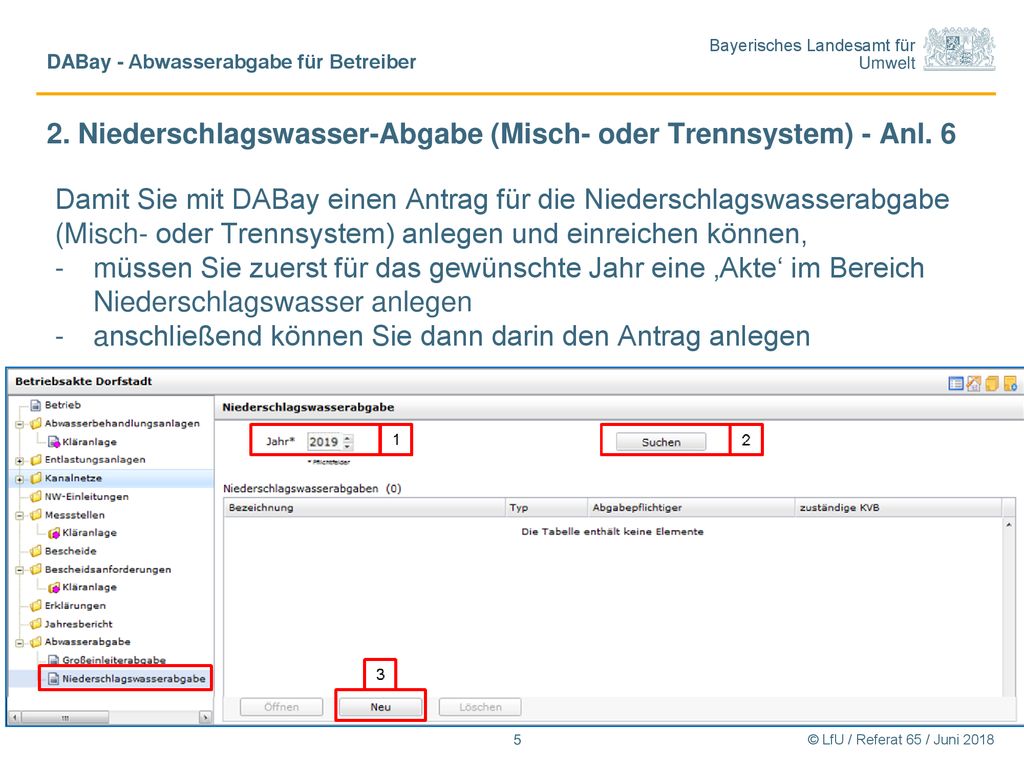The image size is (1024, 768).
Task: Click the Jahresbericht folder icon
Action: 36,624
